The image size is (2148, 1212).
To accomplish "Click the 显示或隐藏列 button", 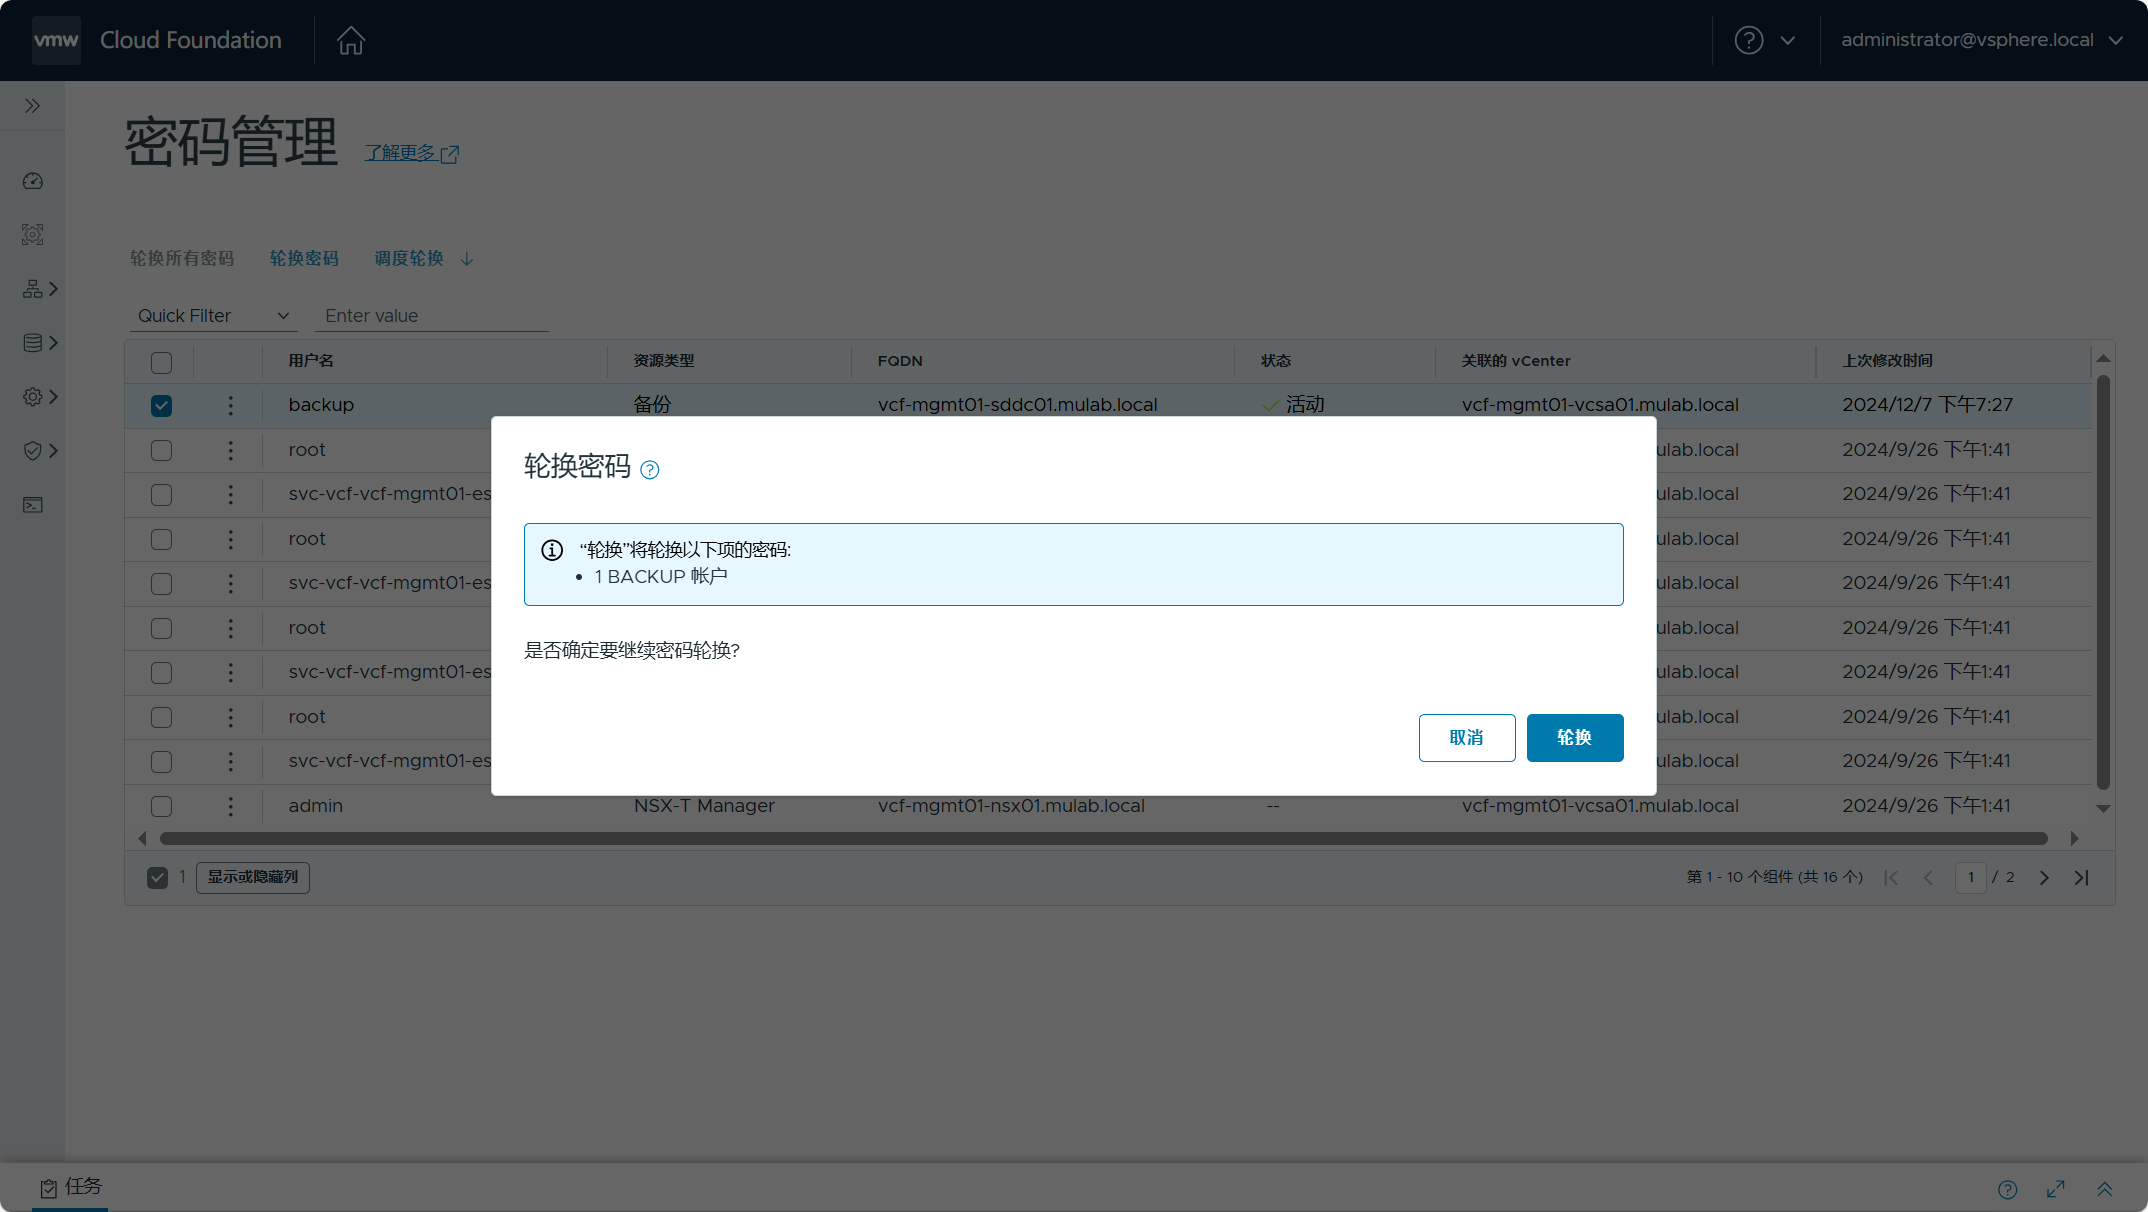I will [x=253, y=877].
